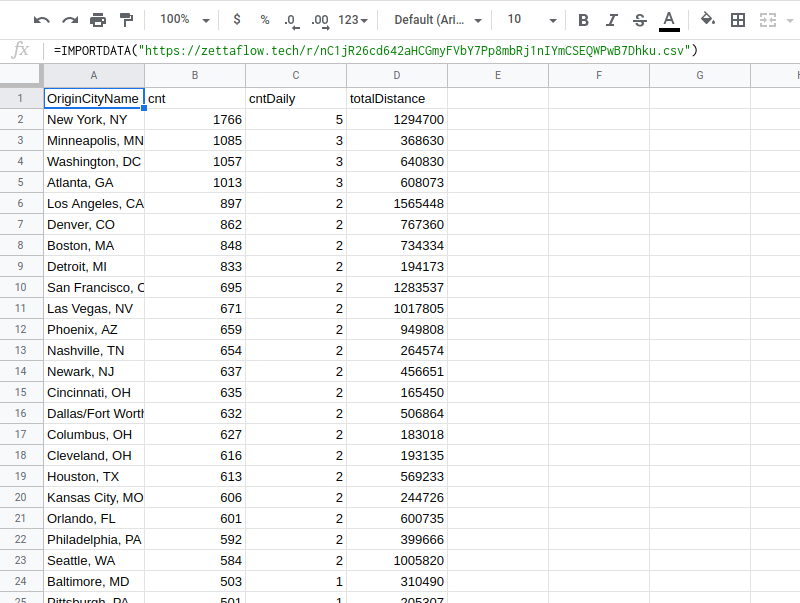Open the font size selector
Viewport: 800px width, 603px height.
522,19
